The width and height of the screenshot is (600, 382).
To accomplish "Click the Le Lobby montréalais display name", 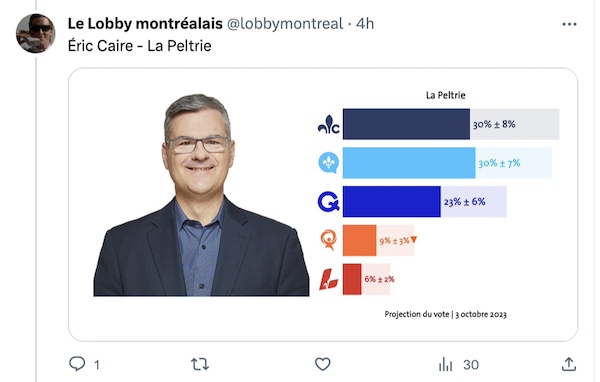I will pos(145,24).
